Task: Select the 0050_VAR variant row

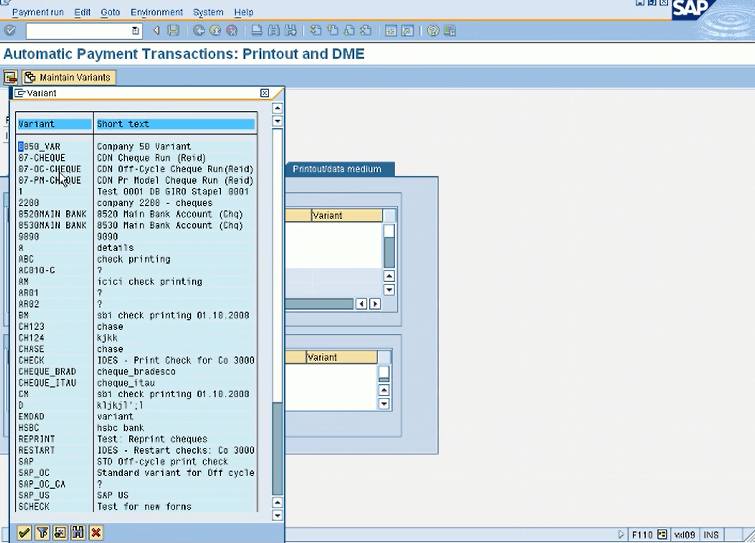Action: pyautogui.click(x=136, y=146)
